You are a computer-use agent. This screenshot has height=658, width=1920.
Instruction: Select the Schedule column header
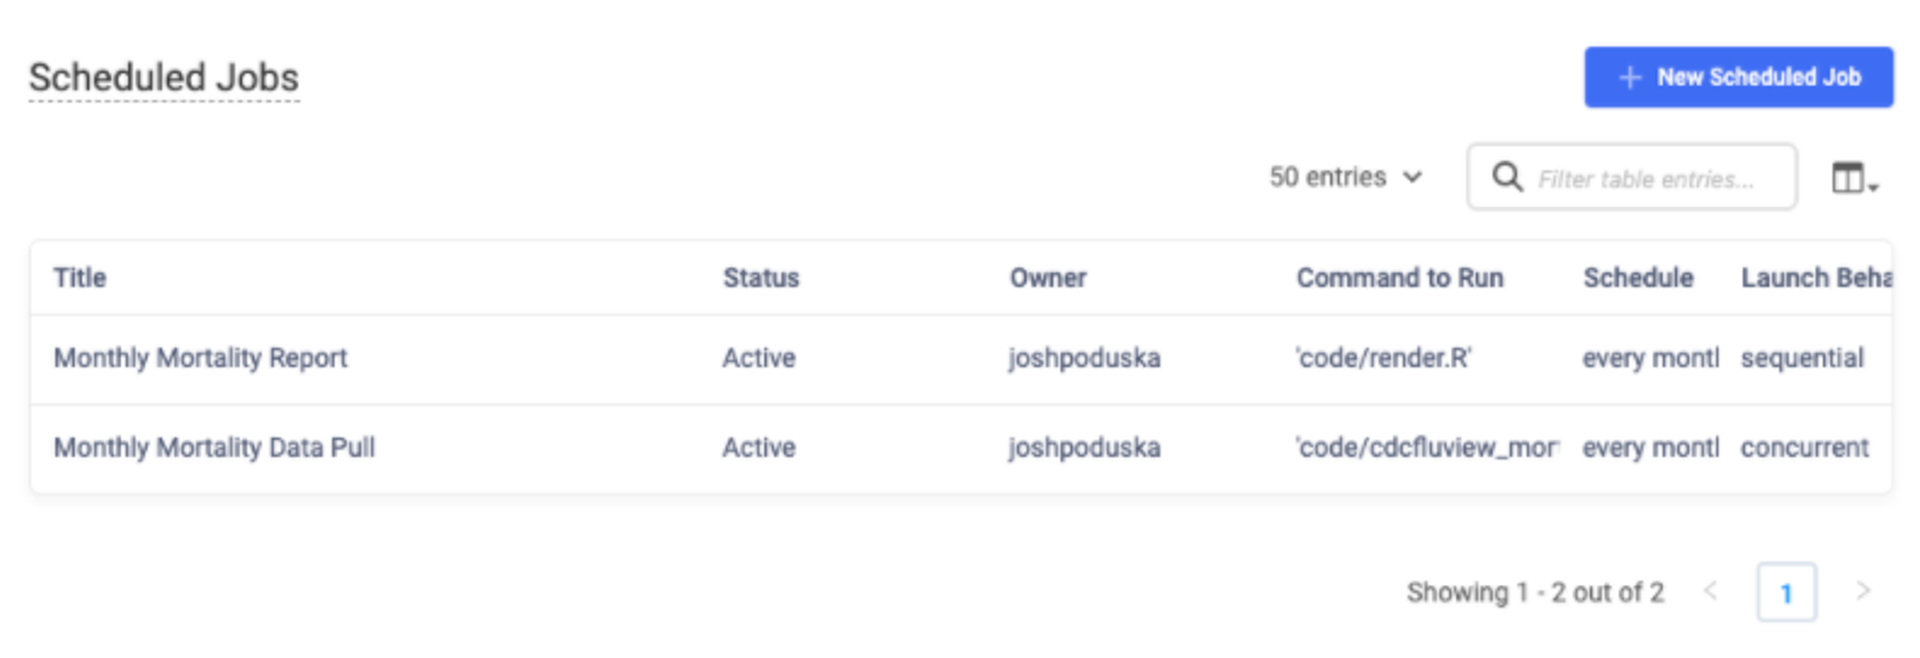1638,278
